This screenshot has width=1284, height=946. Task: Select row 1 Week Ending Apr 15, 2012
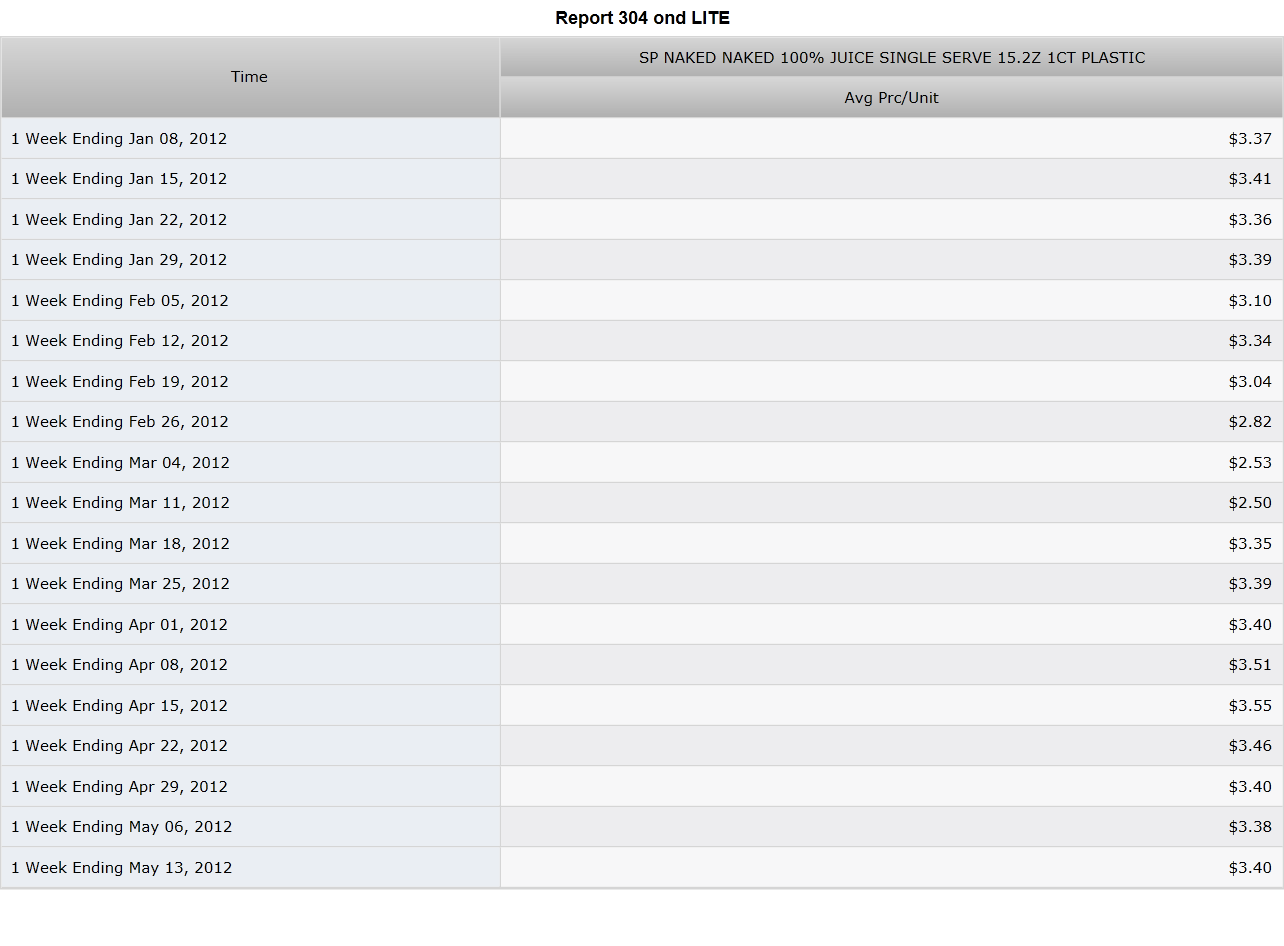(x=642, y=706)
